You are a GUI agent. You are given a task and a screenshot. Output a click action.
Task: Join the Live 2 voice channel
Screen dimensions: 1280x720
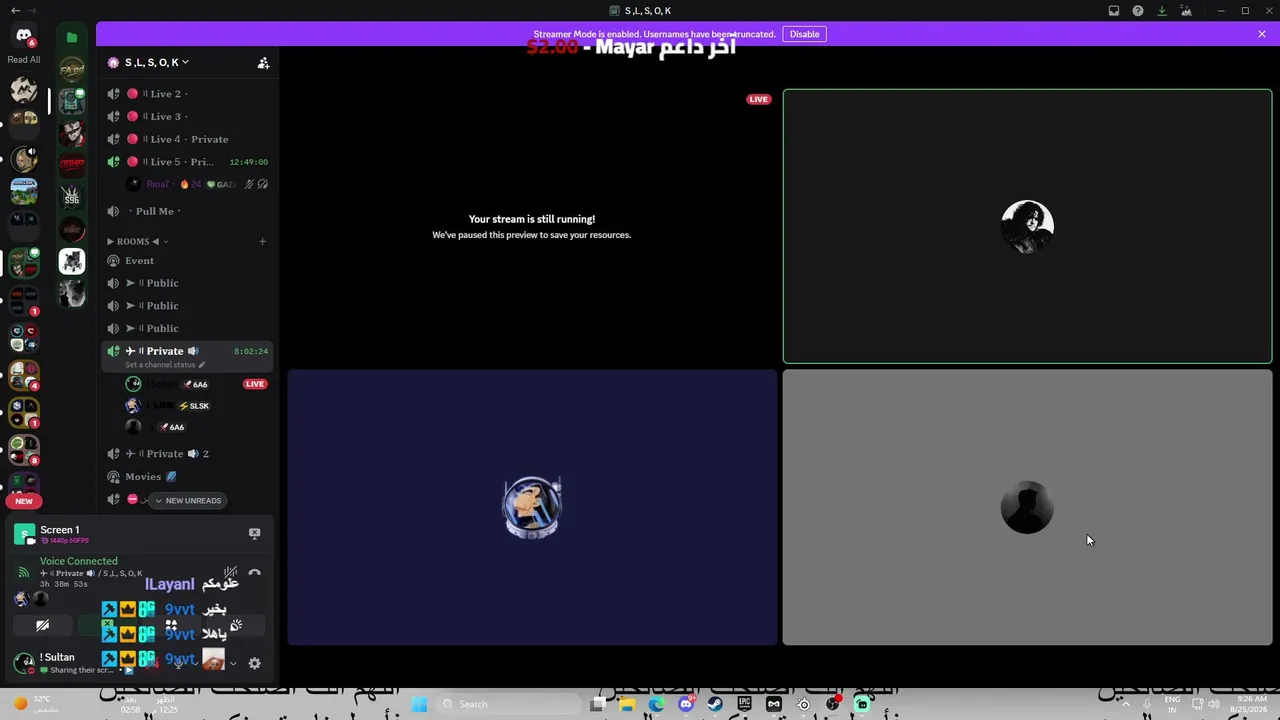[x=187, y=94]
